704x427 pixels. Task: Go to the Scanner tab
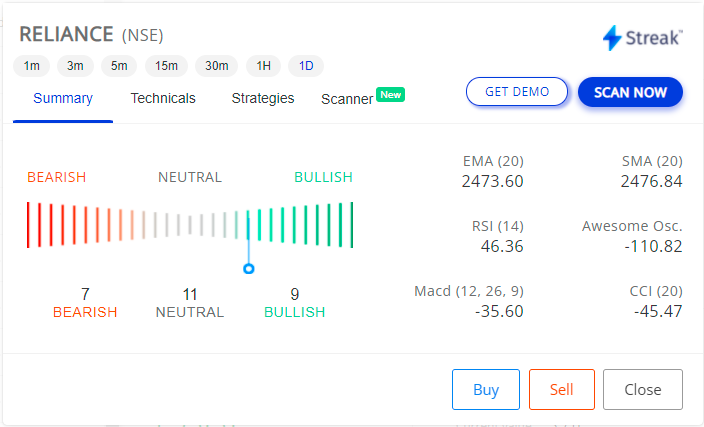[347, 99]
